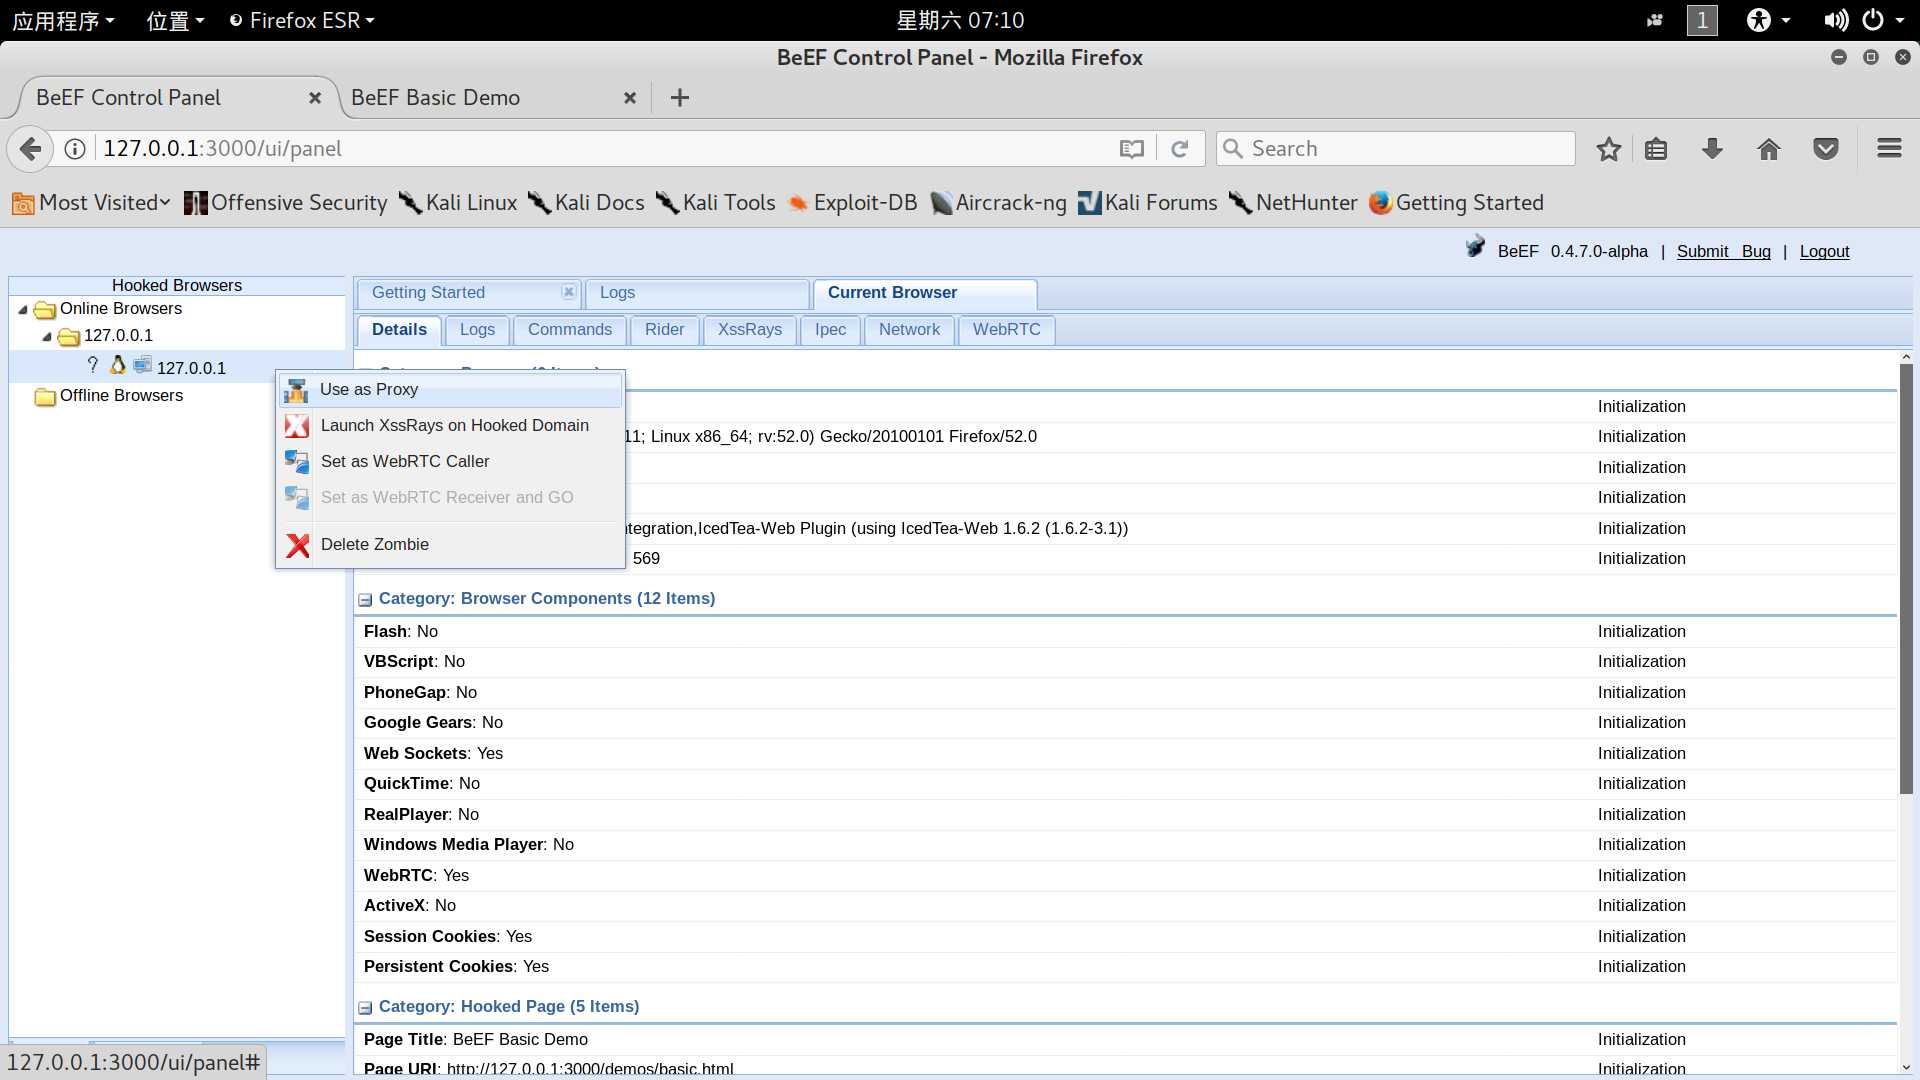Open the Network tab
Image resolution: width=1920 pixels, height=1080 pixels.
(909, 330)
